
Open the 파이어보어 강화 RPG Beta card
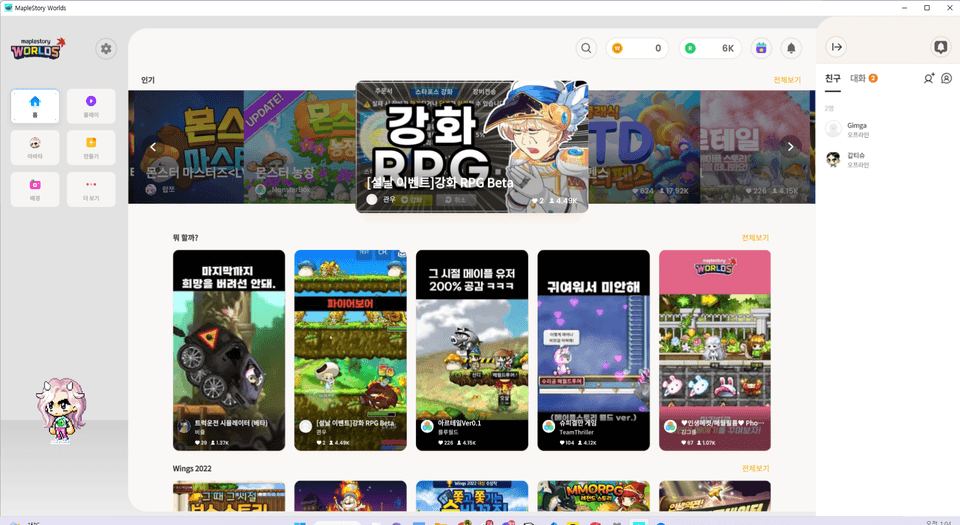350,350
